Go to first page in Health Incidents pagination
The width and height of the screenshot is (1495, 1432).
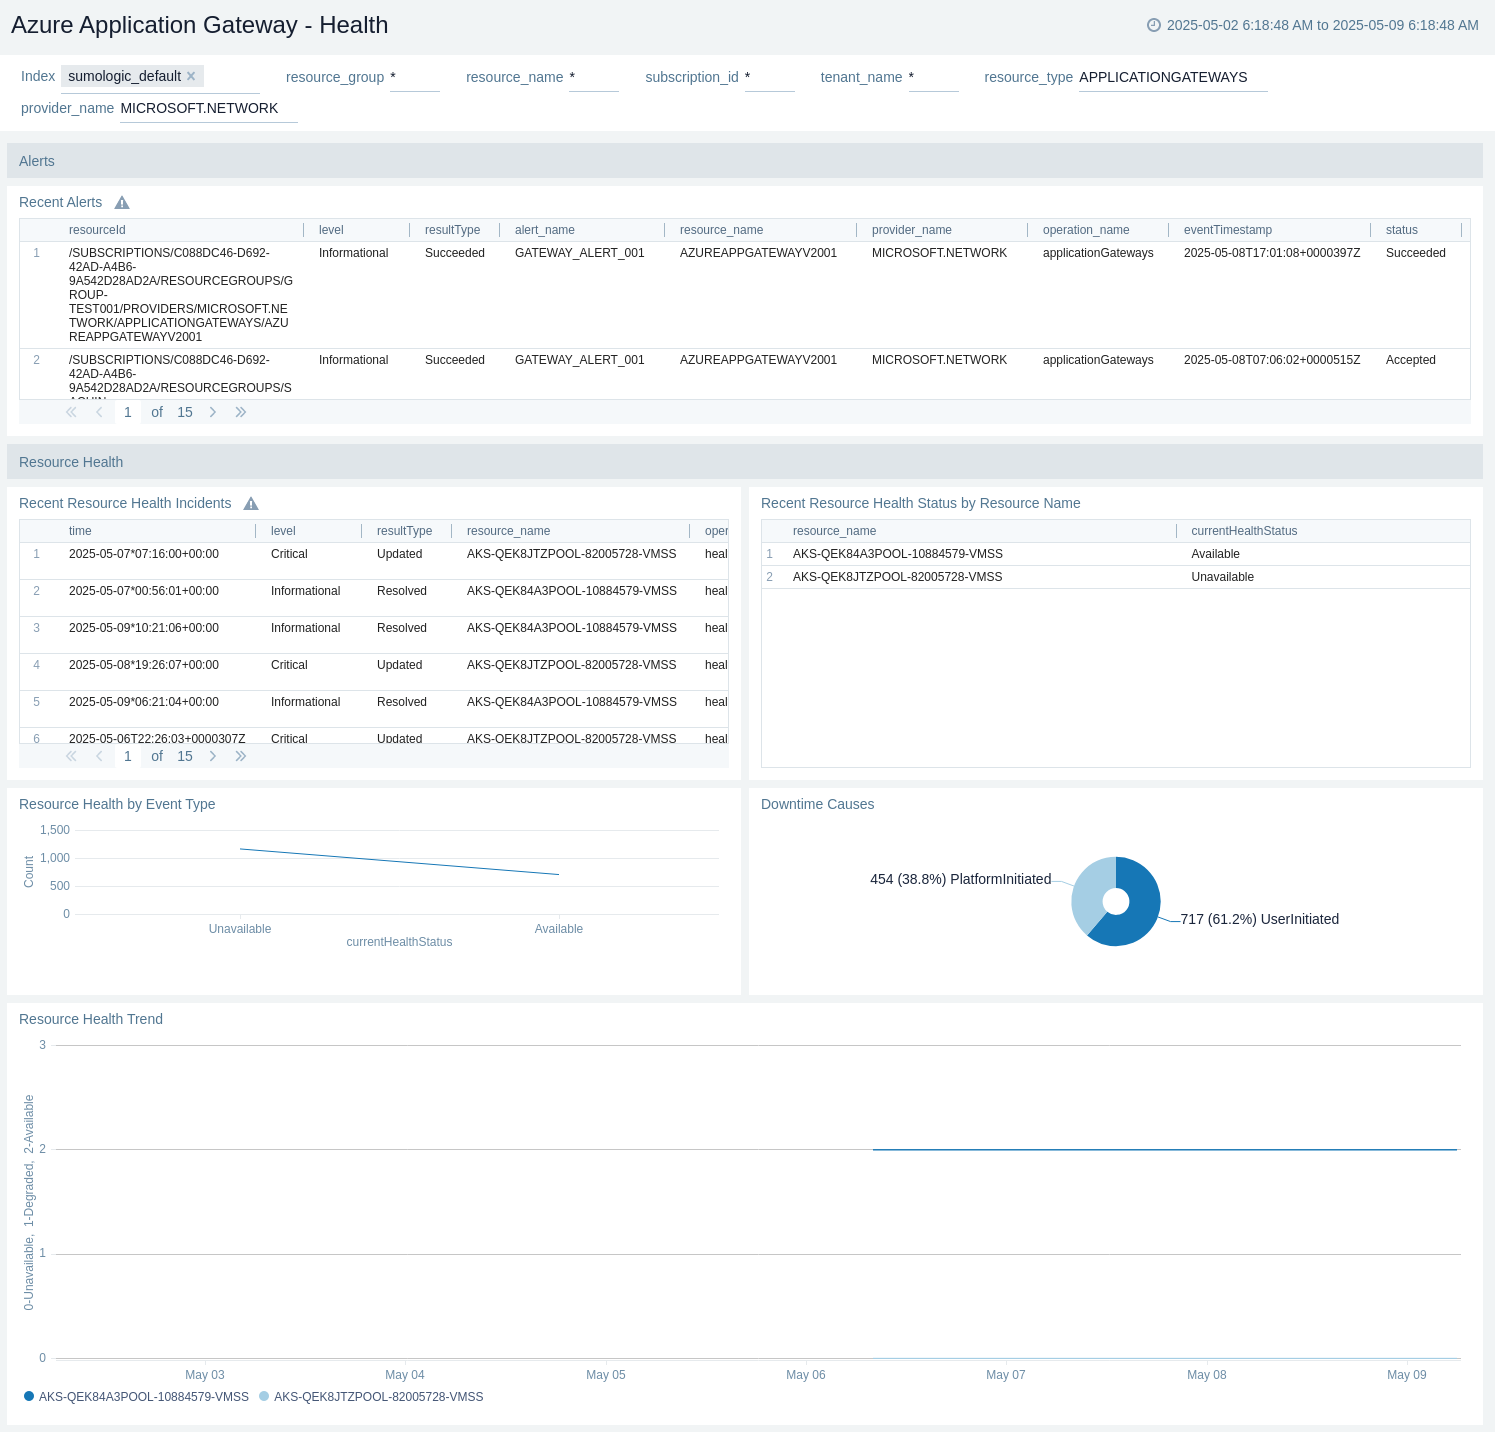click(x=71, y=756)
